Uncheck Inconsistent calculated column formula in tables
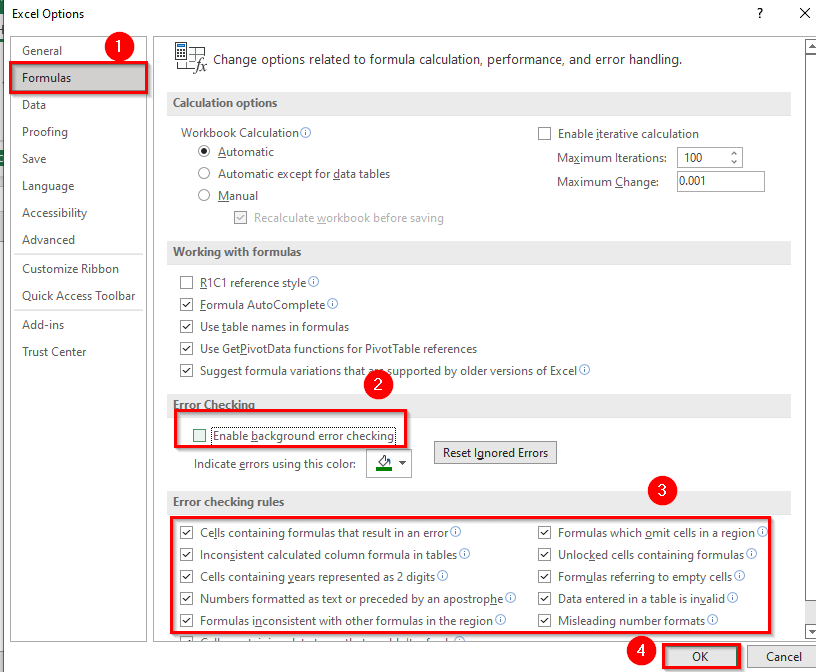Screen dimensions: 816x672 [x=186, y=554]
